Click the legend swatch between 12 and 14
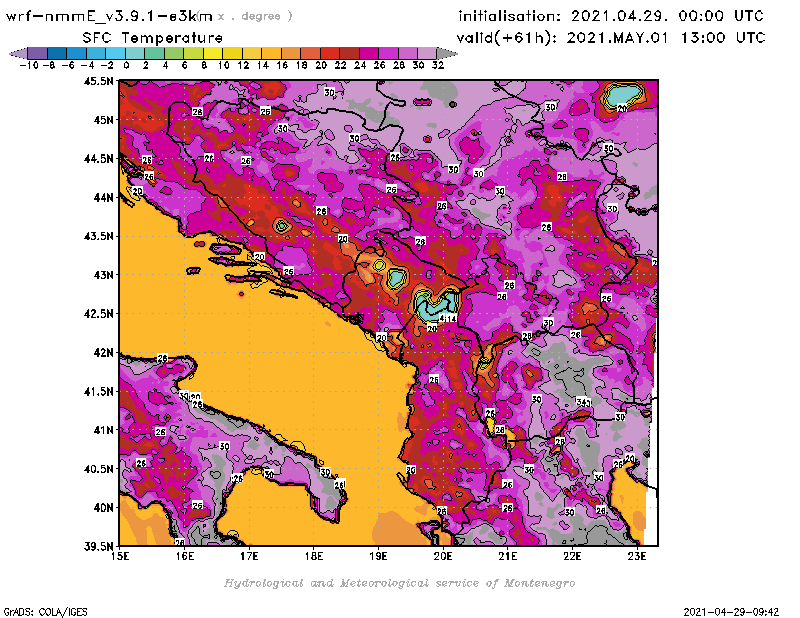800x618 pixels. point(252,53)
